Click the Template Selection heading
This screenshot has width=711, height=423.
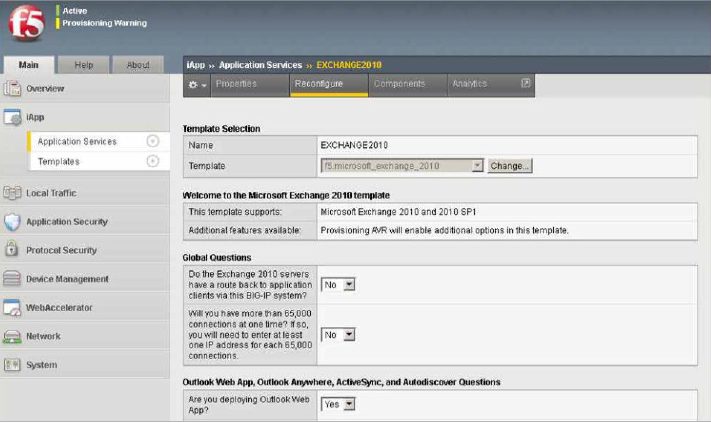click(221, 129)
